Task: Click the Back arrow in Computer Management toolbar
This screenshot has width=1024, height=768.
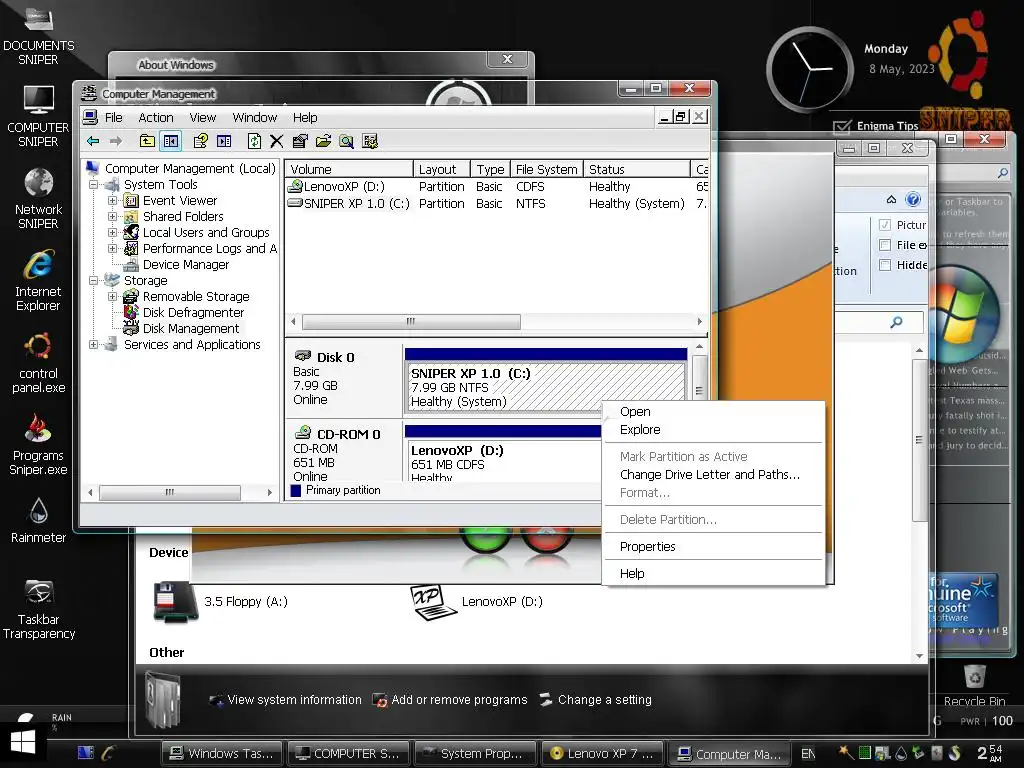Action: click(93, 141)
